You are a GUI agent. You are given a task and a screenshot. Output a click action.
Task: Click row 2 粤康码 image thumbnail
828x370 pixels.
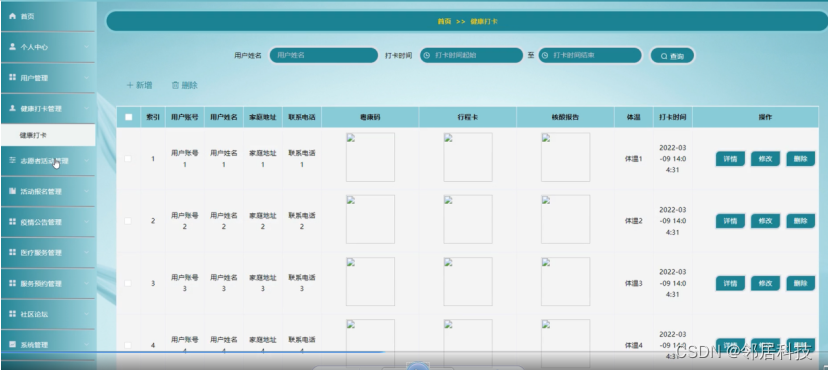[370, 220]
